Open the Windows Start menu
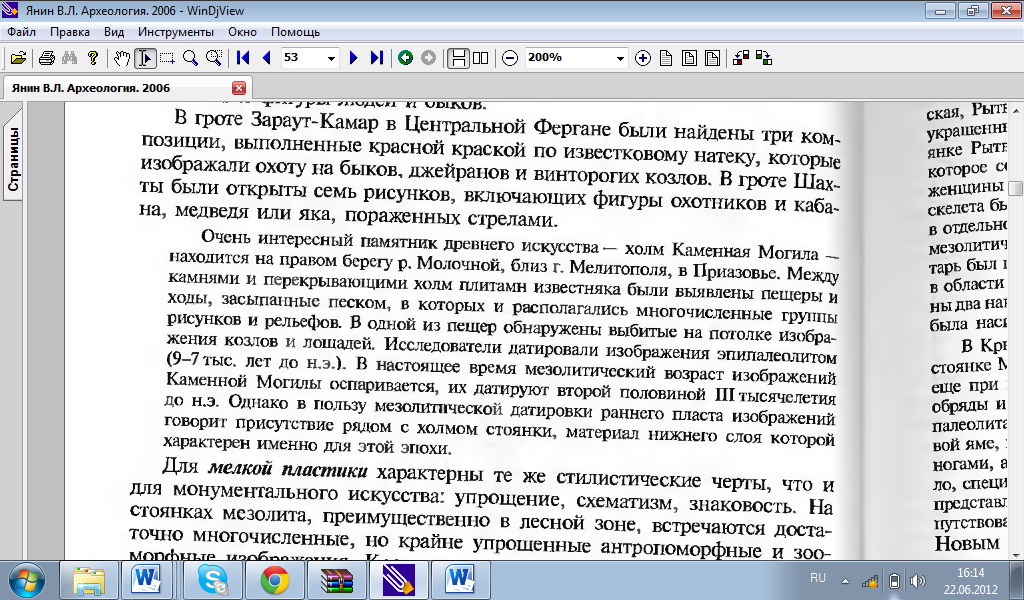The image size is (1024, 600). [27, 580]
